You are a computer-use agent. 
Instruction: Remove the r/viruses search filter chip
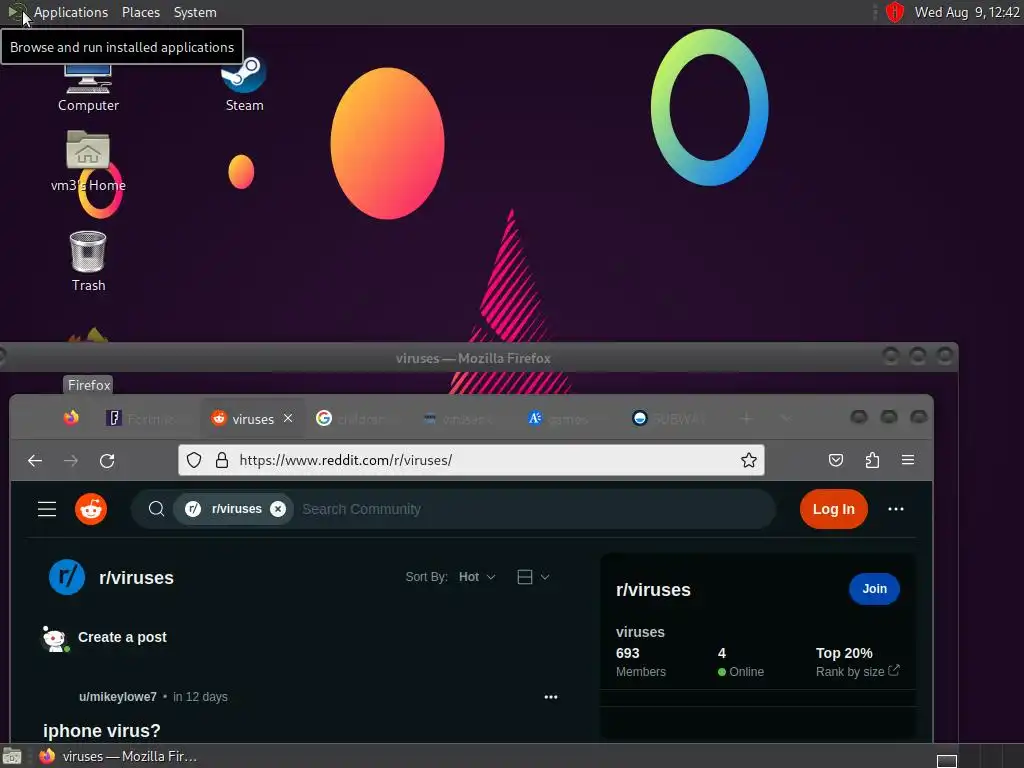click(x=278, y=509)
